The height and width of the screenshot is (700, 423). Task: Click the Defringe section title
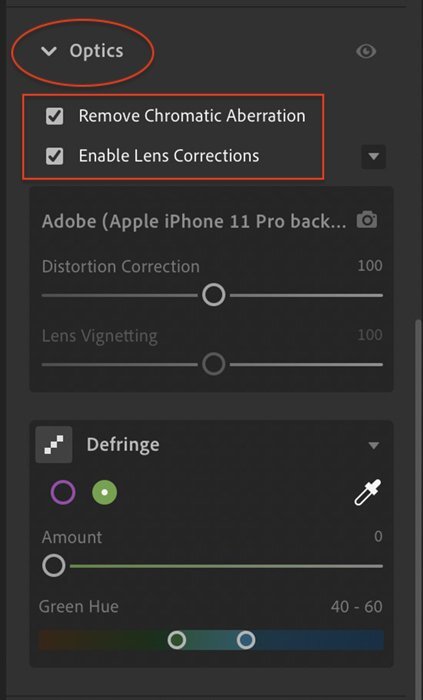tap(123, 445)
